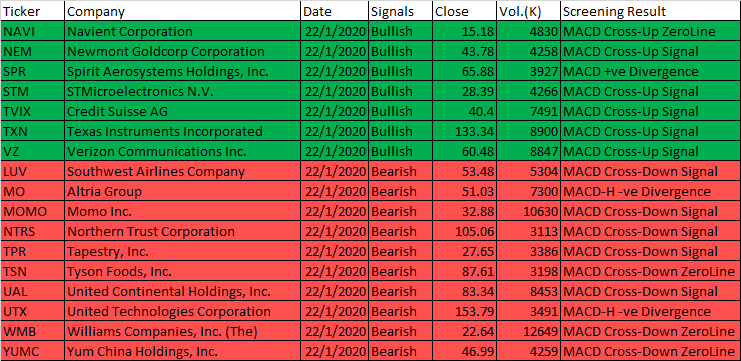The width and height of the screenshot is (741, 361).
Task: Select TSN MACD Cross-Down ZeroLine cell
Action: [650, 271]
